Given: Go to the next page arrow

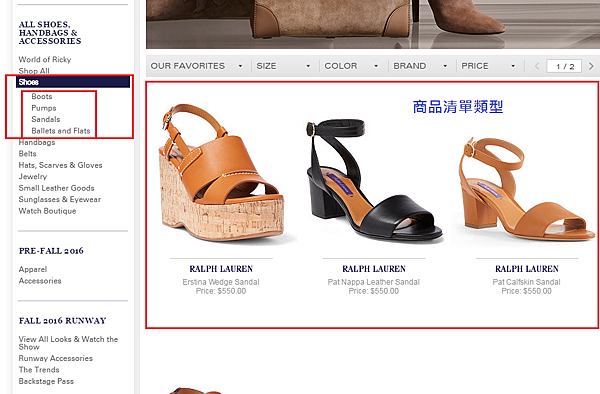Looking at the screenshot, I should tap(591, 66).
